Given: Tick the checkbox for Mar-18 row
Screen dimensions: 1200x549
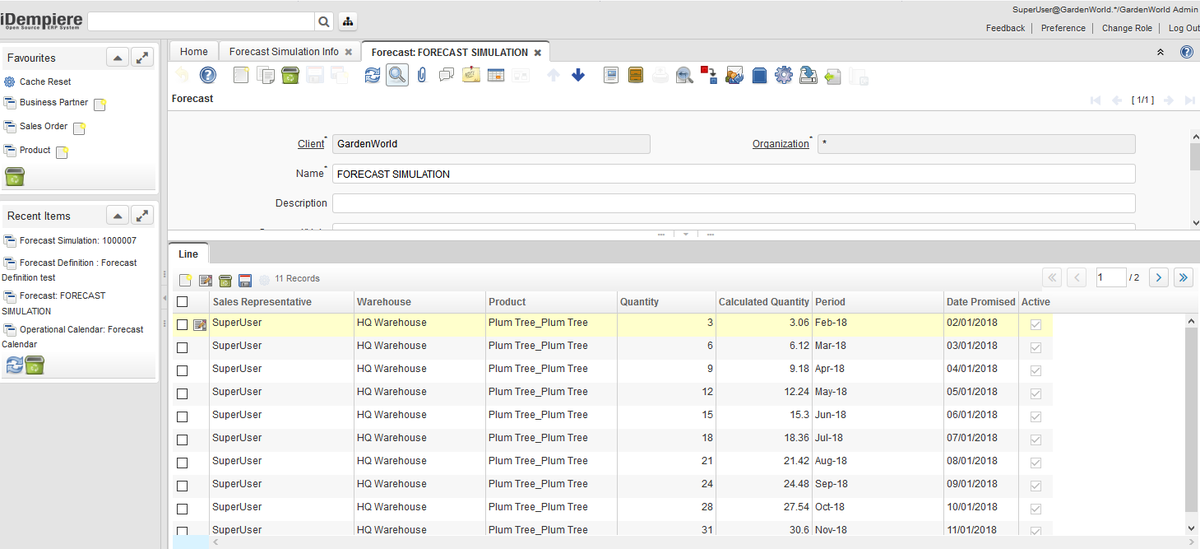Looking at the screenshot, I should coord(182,347).
